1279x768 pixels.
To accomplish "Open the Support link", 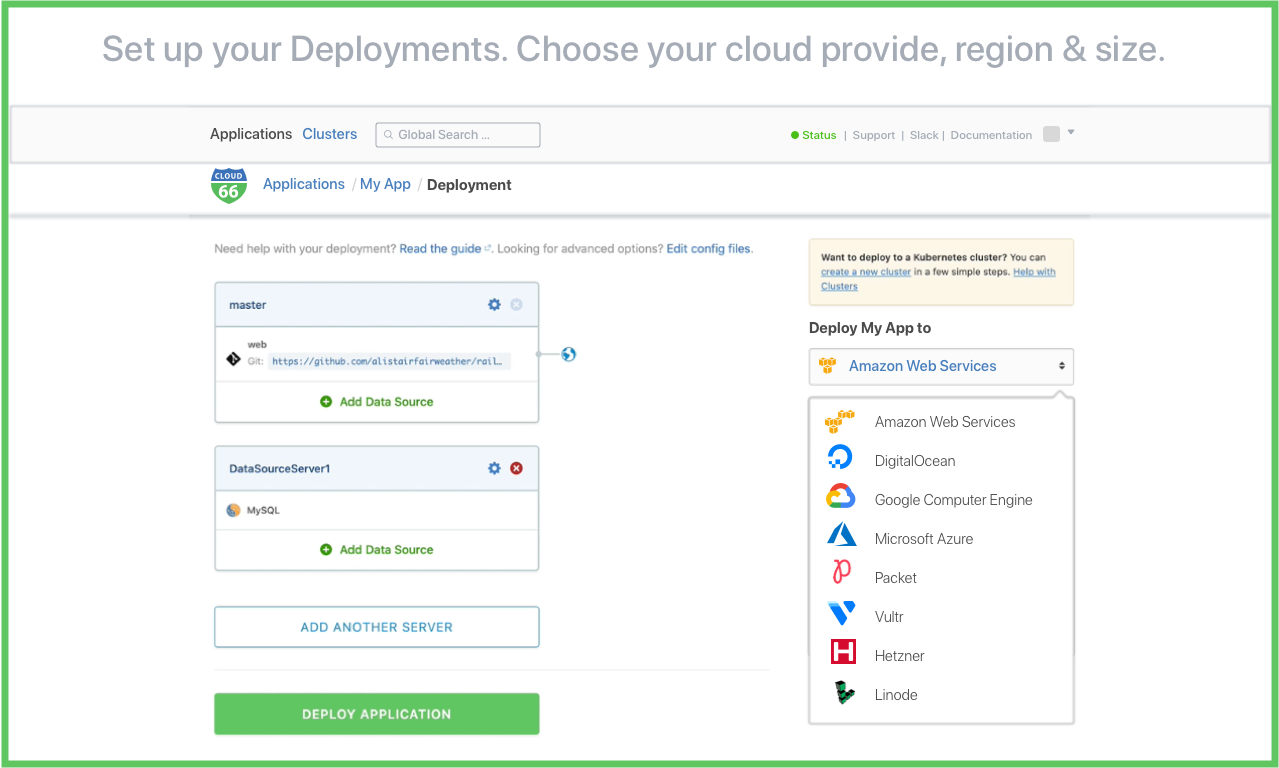I will (x=874, y=135).
